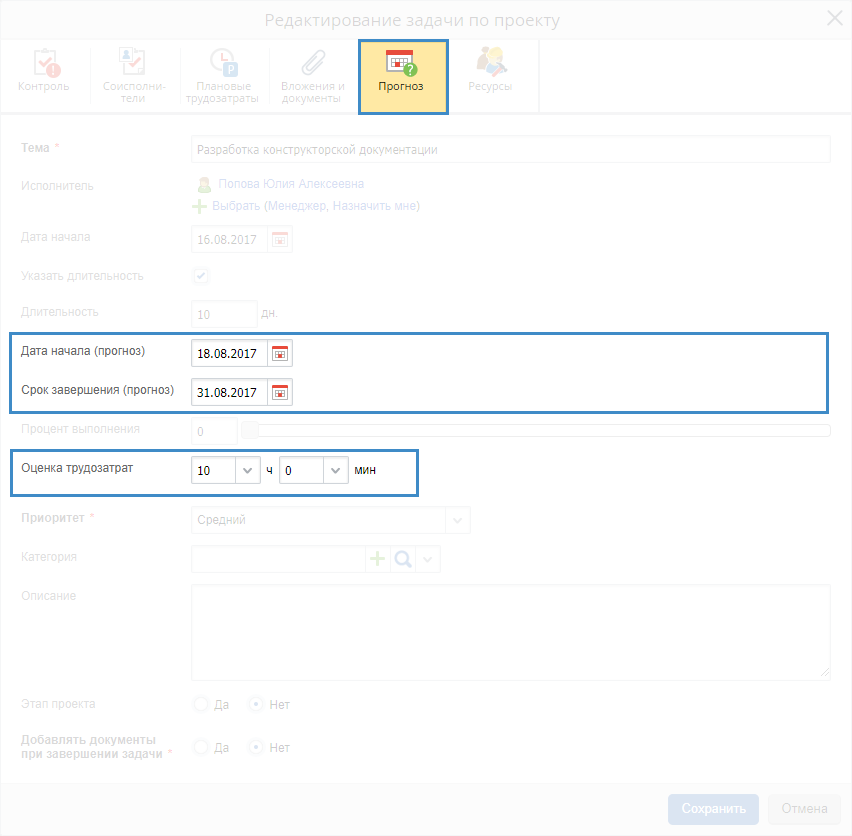This screenshot has width=852, height=836.
Task: Toggle the Указать длительность checkbox
Action: click(201, 276)
